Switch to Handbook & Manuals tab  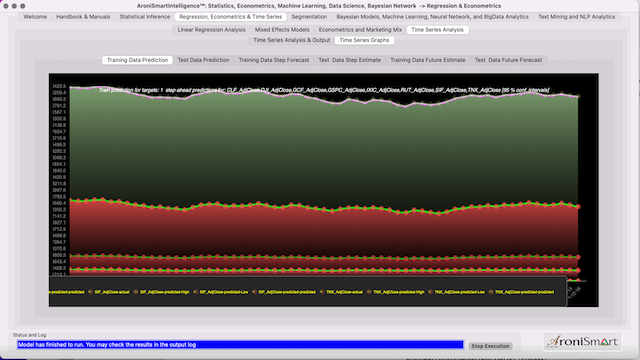point(83,17)
